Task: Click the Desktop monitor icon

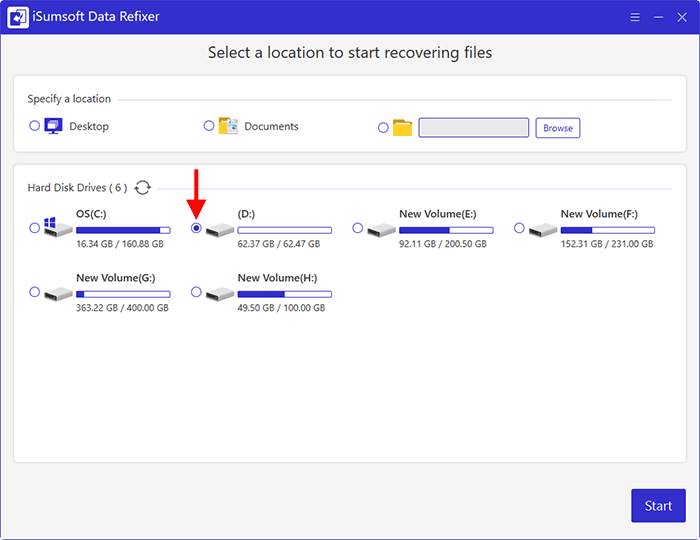Action: point(55,126)
